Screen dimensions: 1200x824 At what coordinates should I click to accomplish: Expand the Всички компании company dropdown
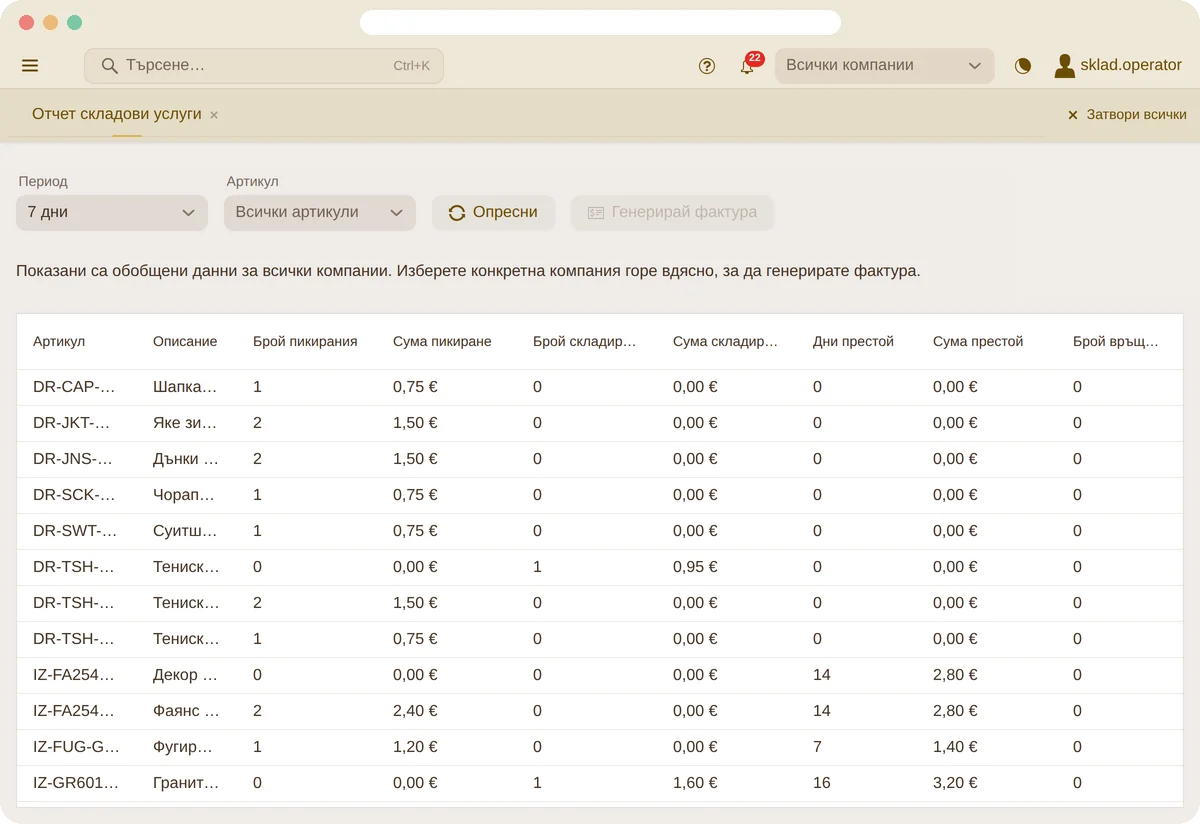(885, 66)
